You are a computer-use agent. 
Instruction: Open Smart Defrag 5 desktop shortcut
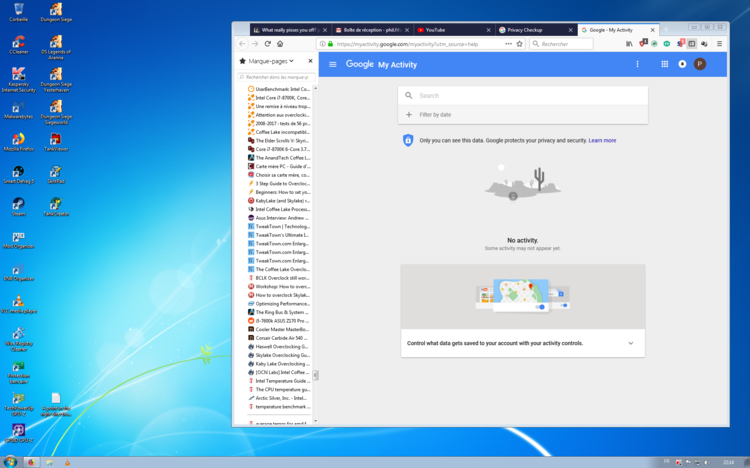[19, 175]
